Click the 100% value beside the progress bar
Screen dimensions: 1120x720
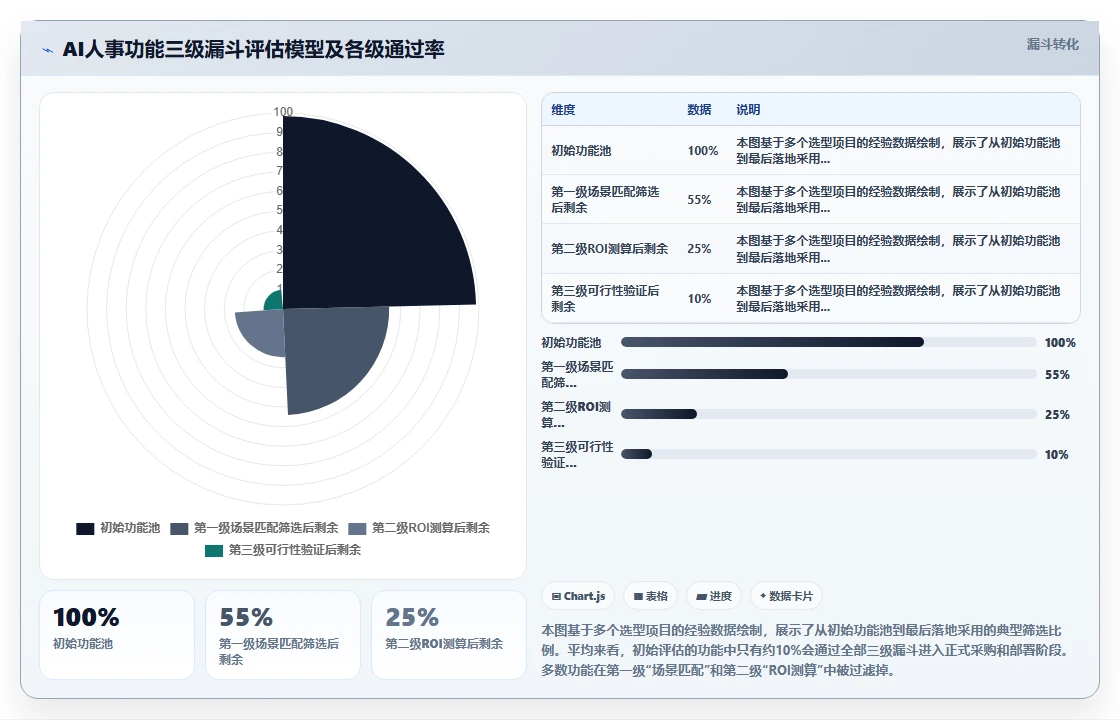1060,343
